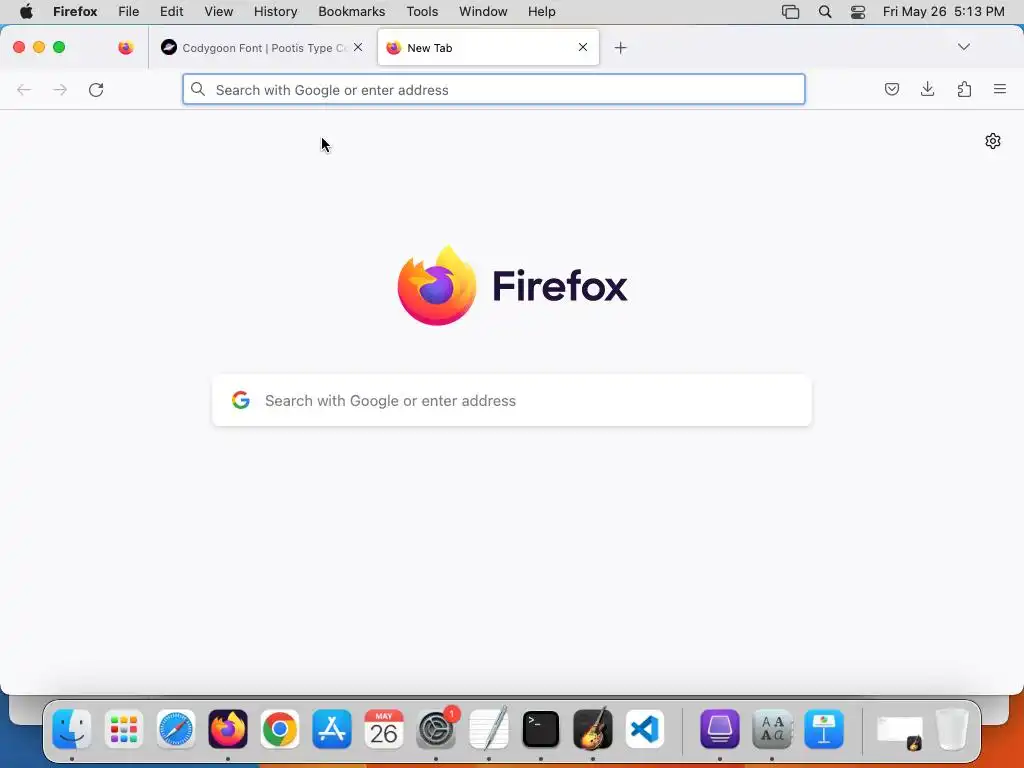Open the View menu
The image size is (1024, 768).
pyautogui.click(x=219, y=12)
